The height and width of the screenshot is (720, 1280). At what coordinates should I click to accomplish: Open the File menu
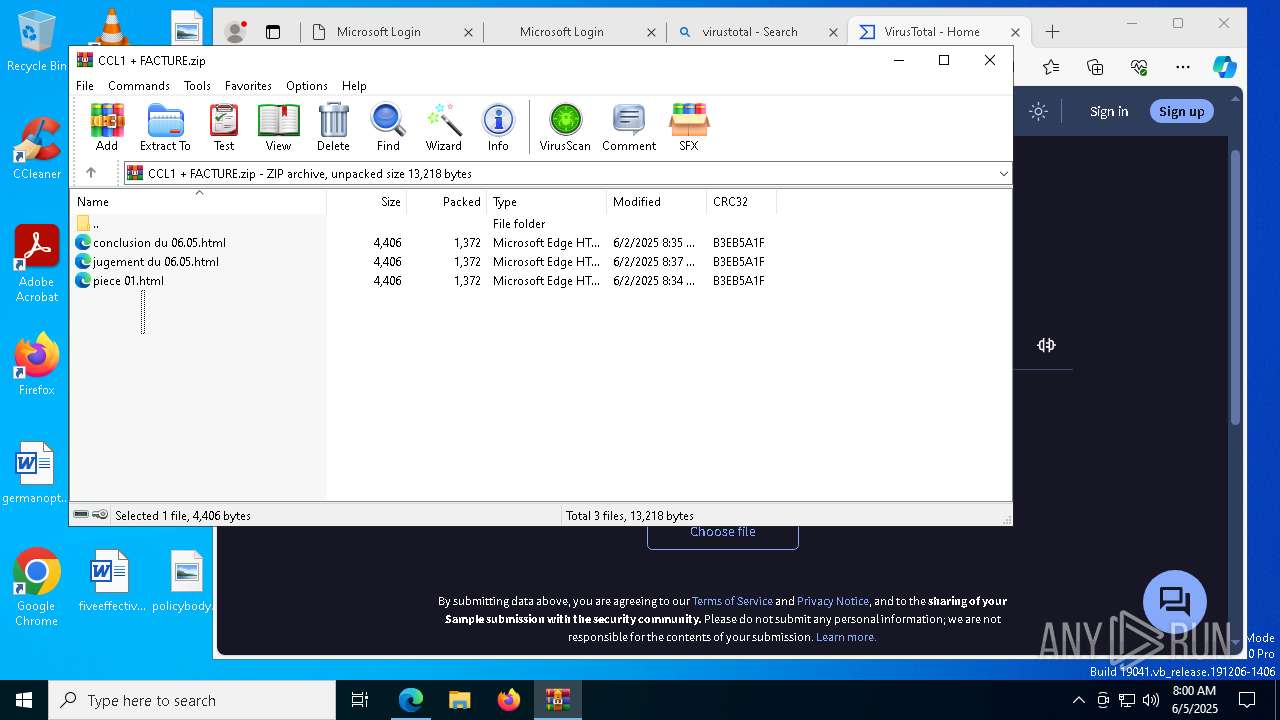coord(85,86)
